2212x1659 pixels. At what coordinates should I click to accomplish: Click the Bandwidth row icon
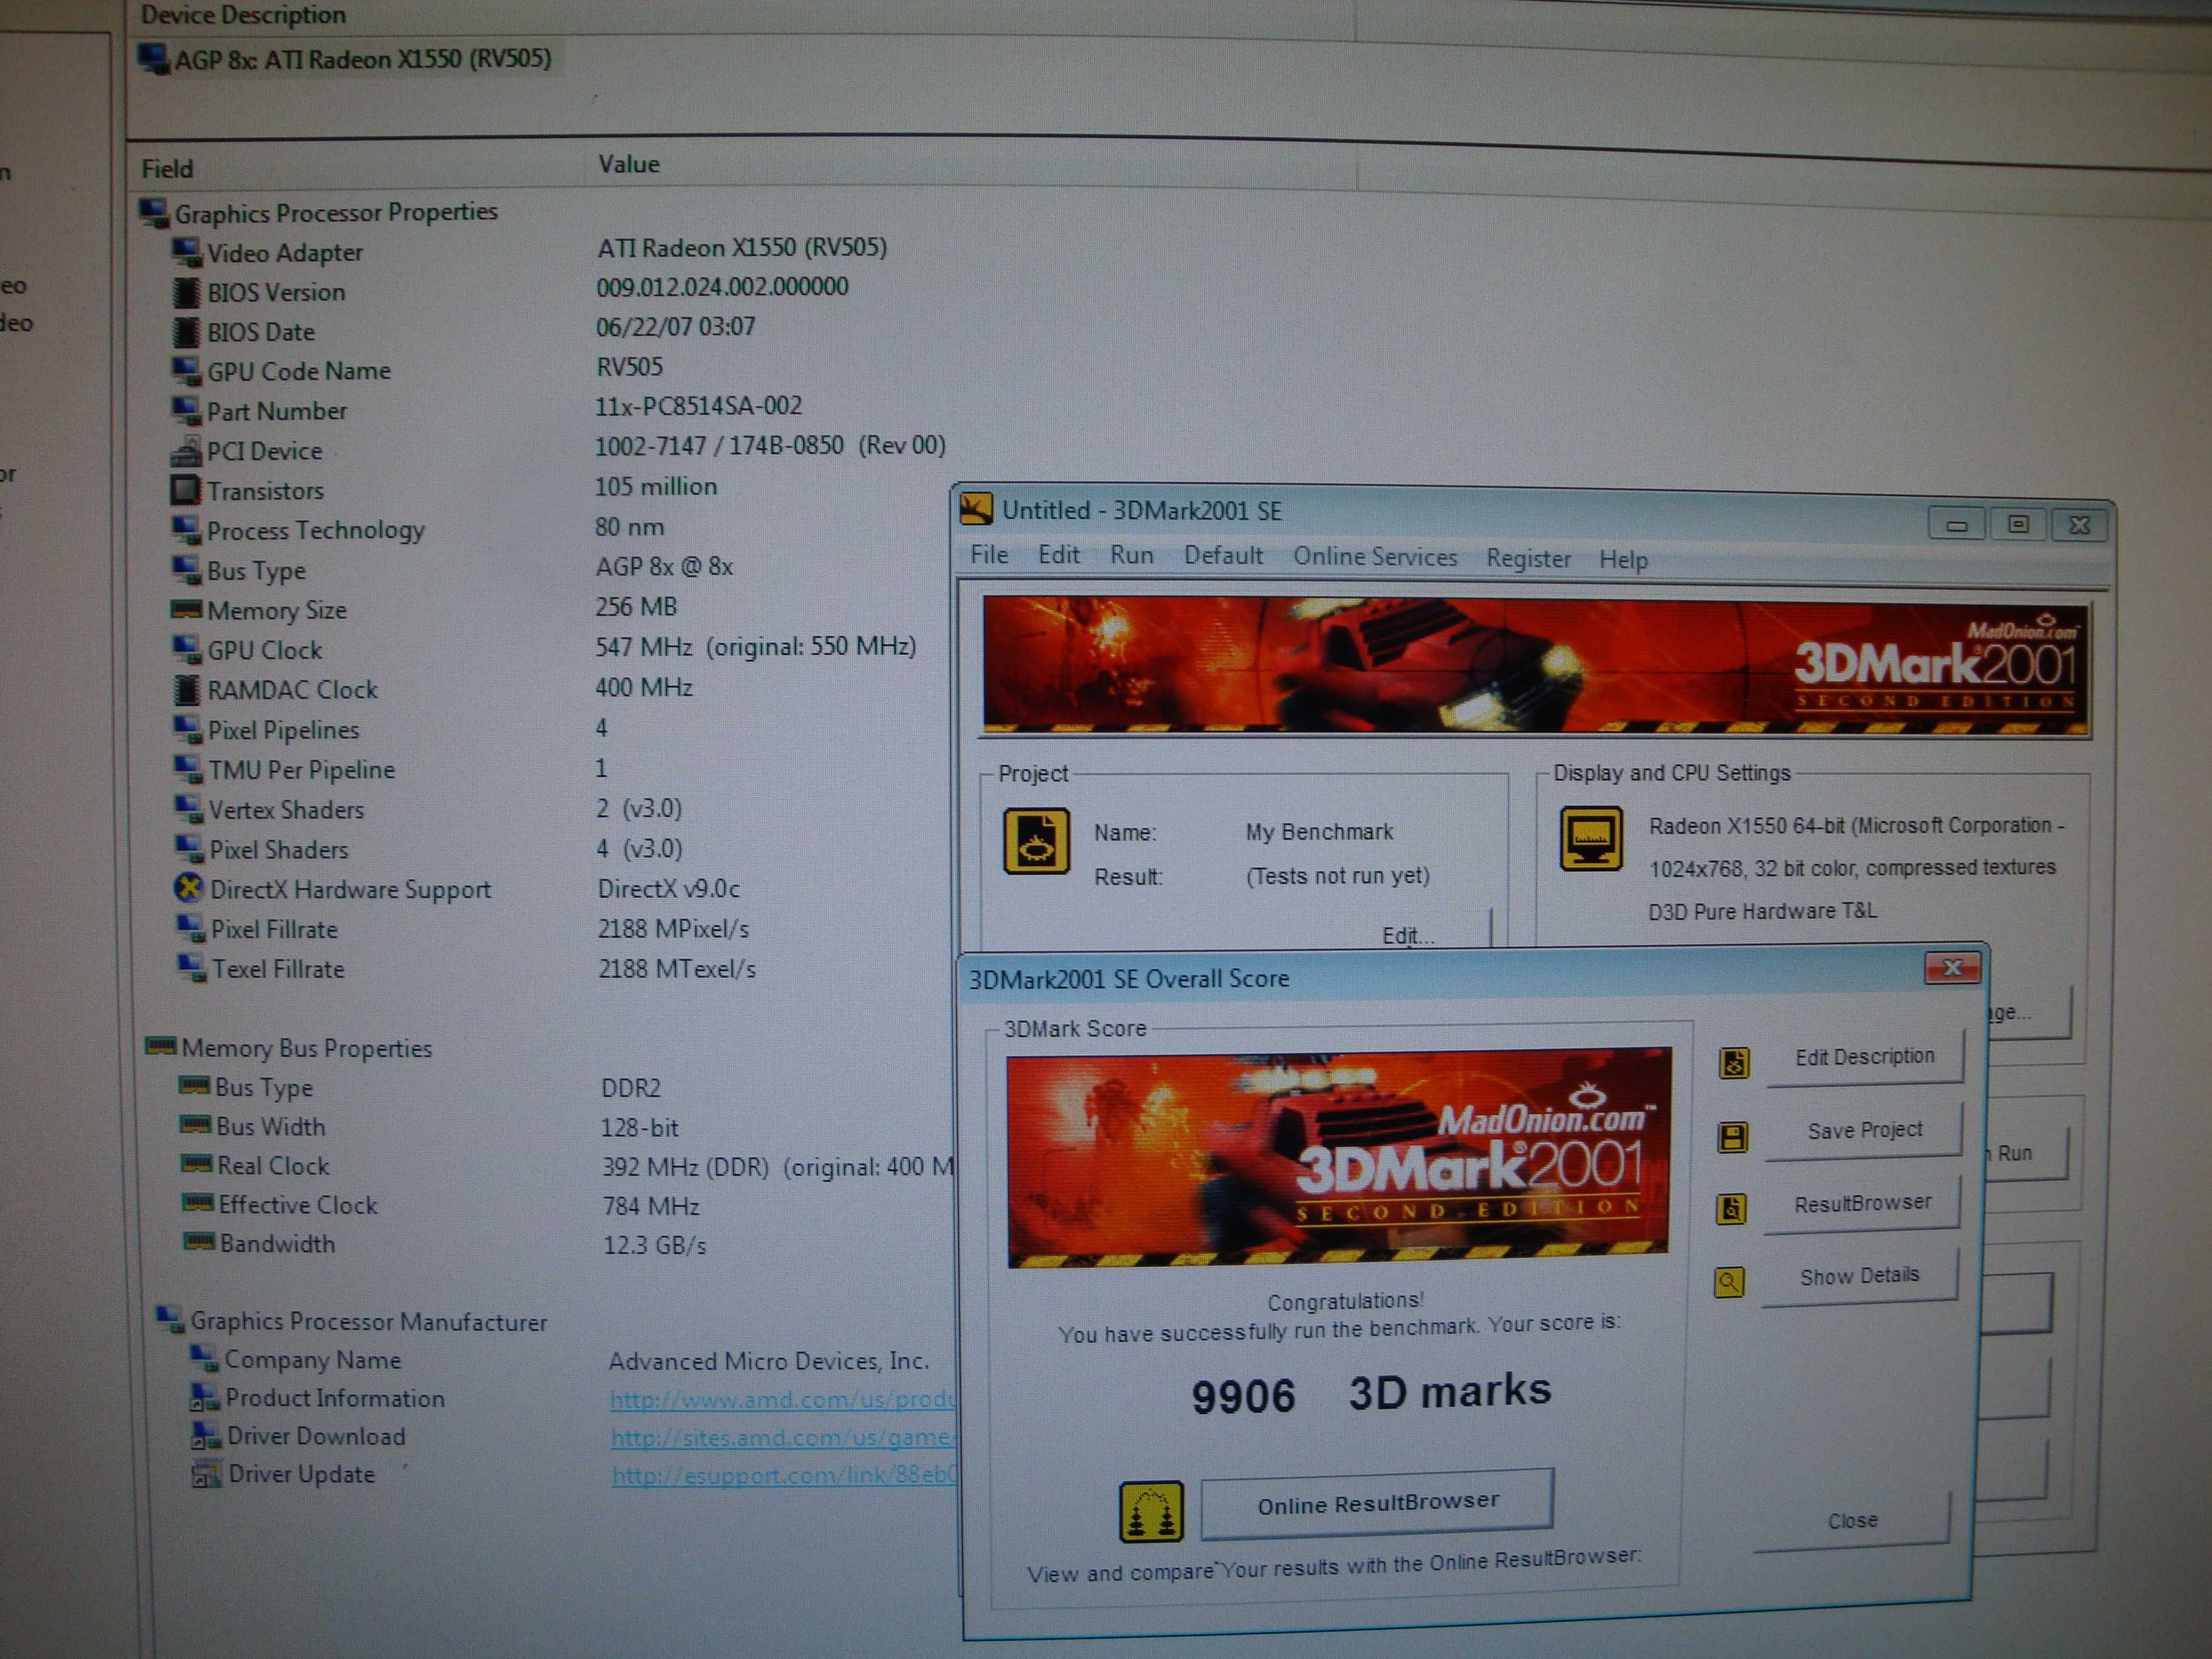(x=199, y=1242)
